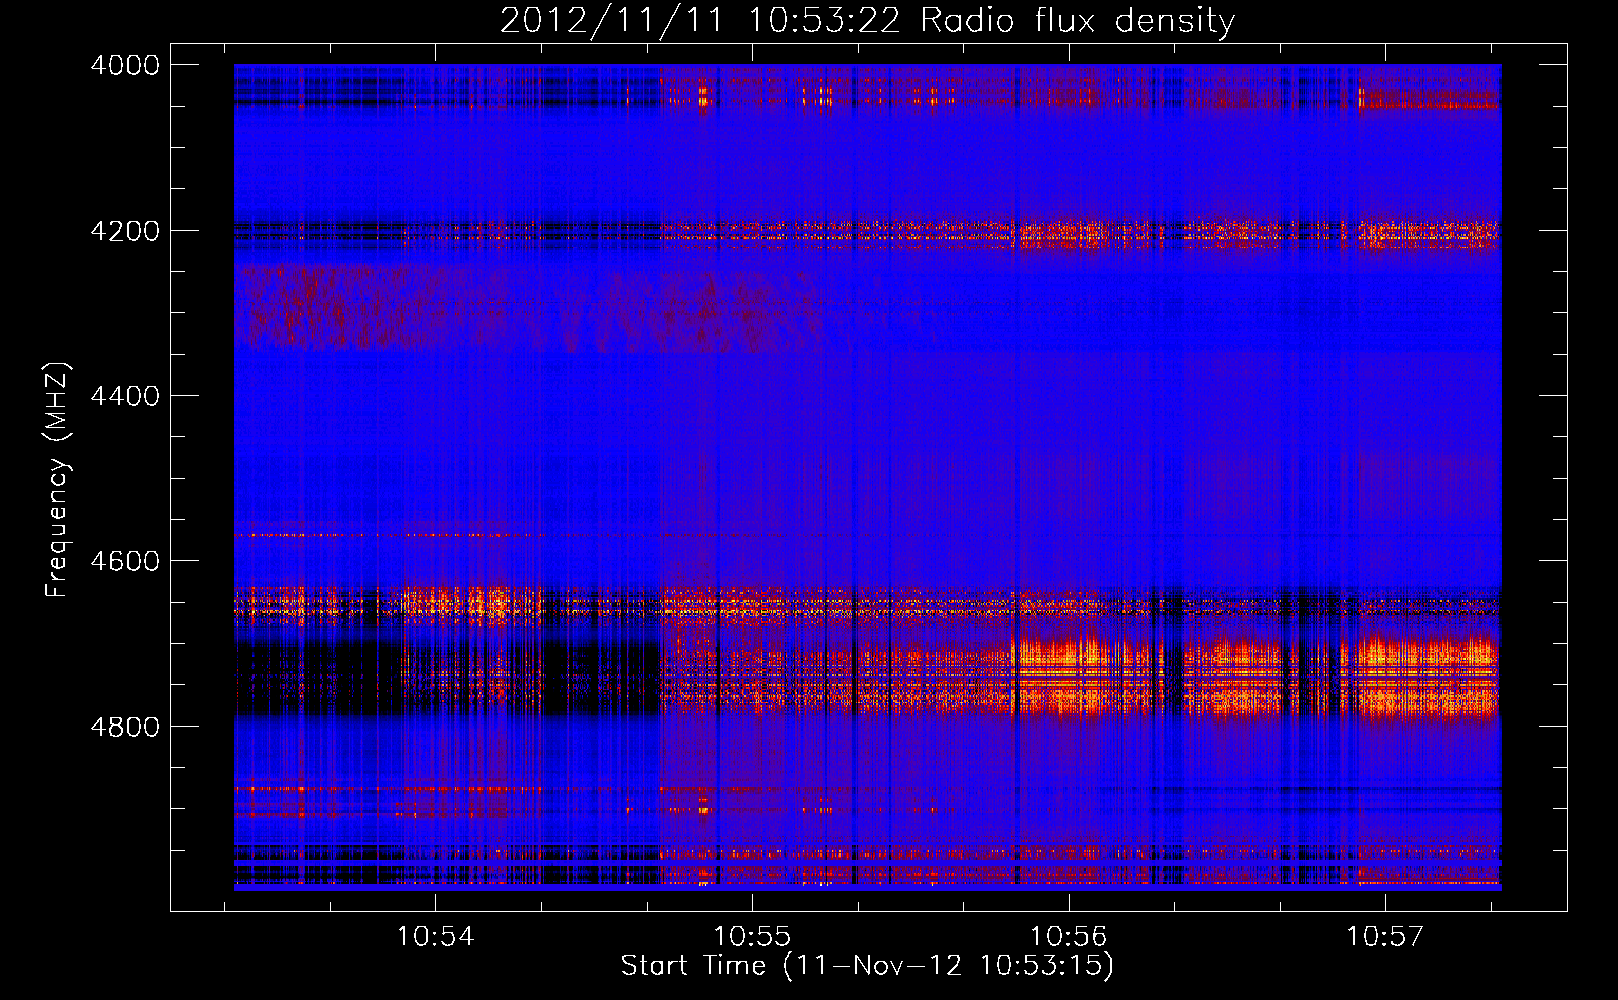Select the 4600 frequency axis label
1618x1000 pixels.
tap(125, 561)
